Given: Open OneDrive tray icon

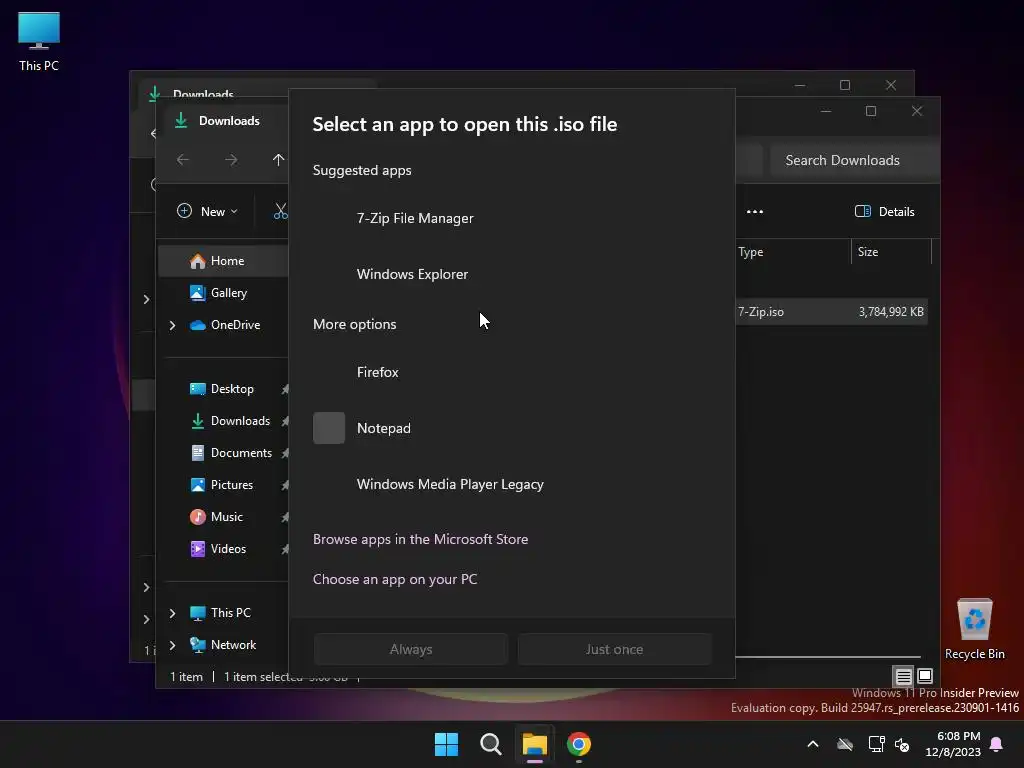Looking at the screenshot, I should [x=845, y=744].
